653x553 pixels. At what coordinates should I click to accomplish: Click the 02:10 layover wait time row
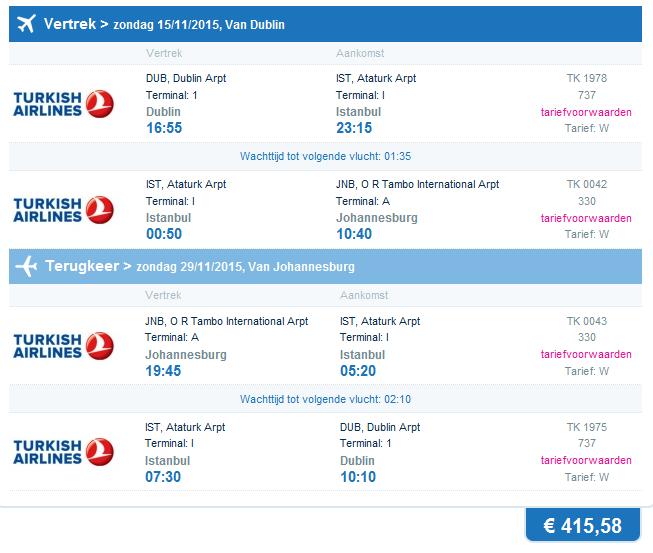click(x=325, y=399)
